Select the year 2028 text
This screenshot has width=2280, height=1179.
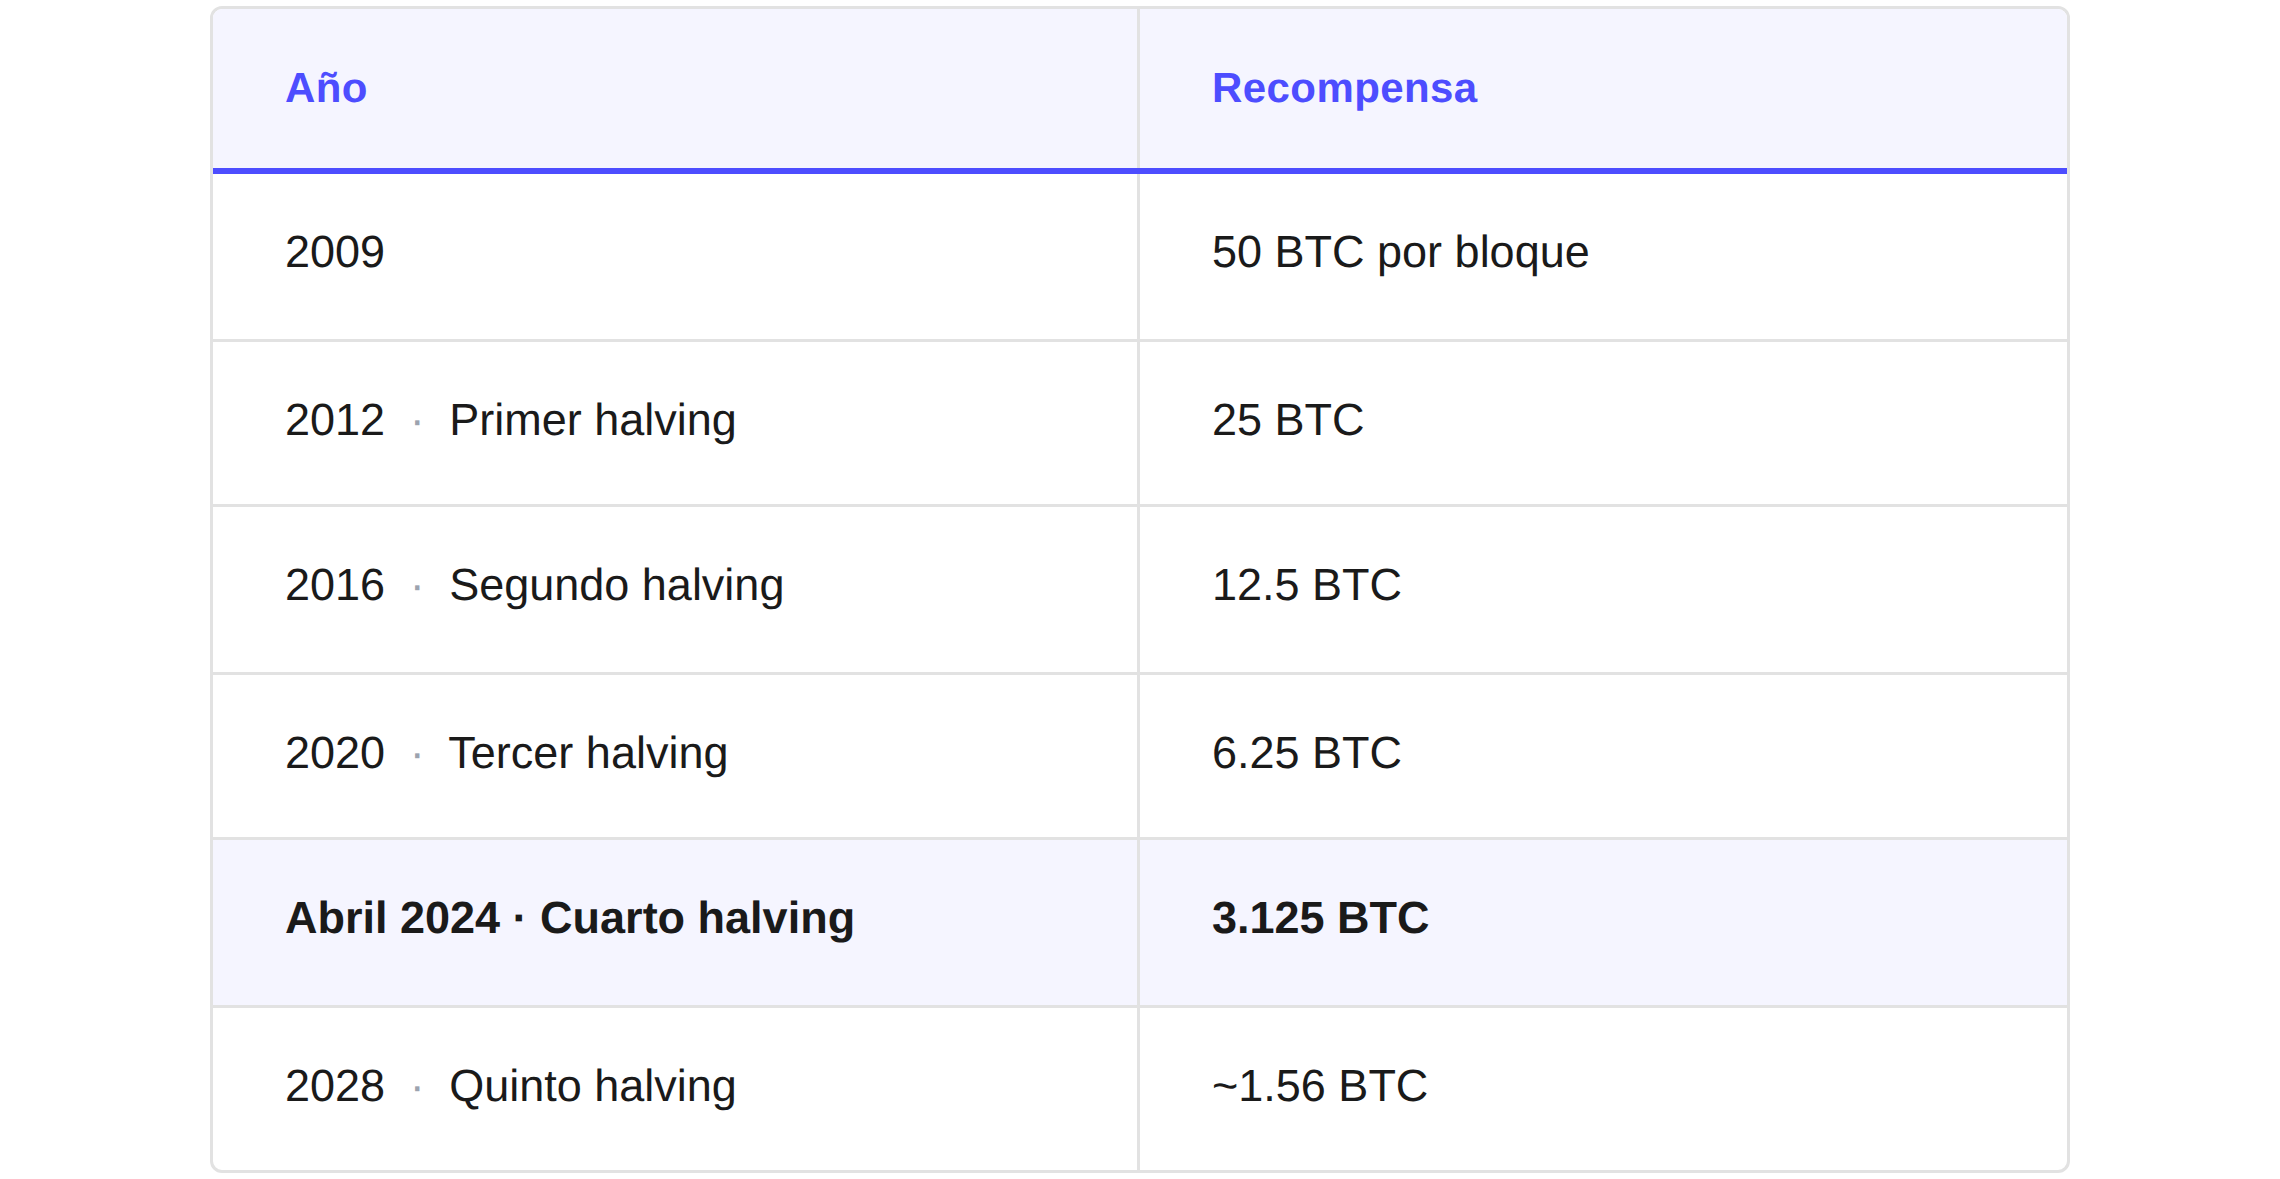coord(335,1086)
